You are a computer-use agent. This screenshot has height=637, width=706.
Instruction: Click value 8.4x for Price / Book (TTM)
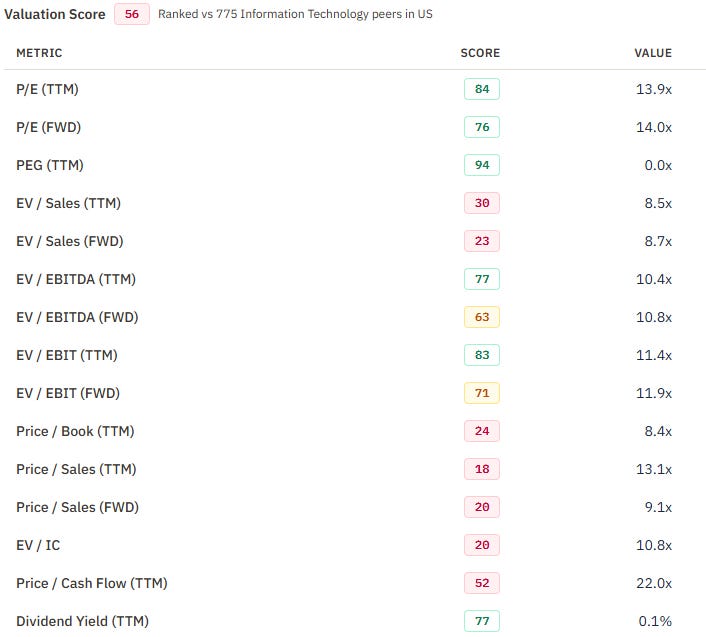pyautogui.click(x=658, y=431)
